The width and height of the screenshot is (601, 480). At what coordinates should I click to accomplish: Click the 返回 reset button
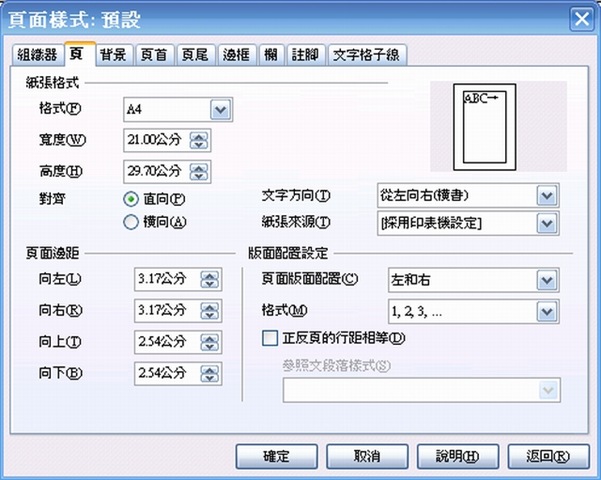(x=548, y=456)
